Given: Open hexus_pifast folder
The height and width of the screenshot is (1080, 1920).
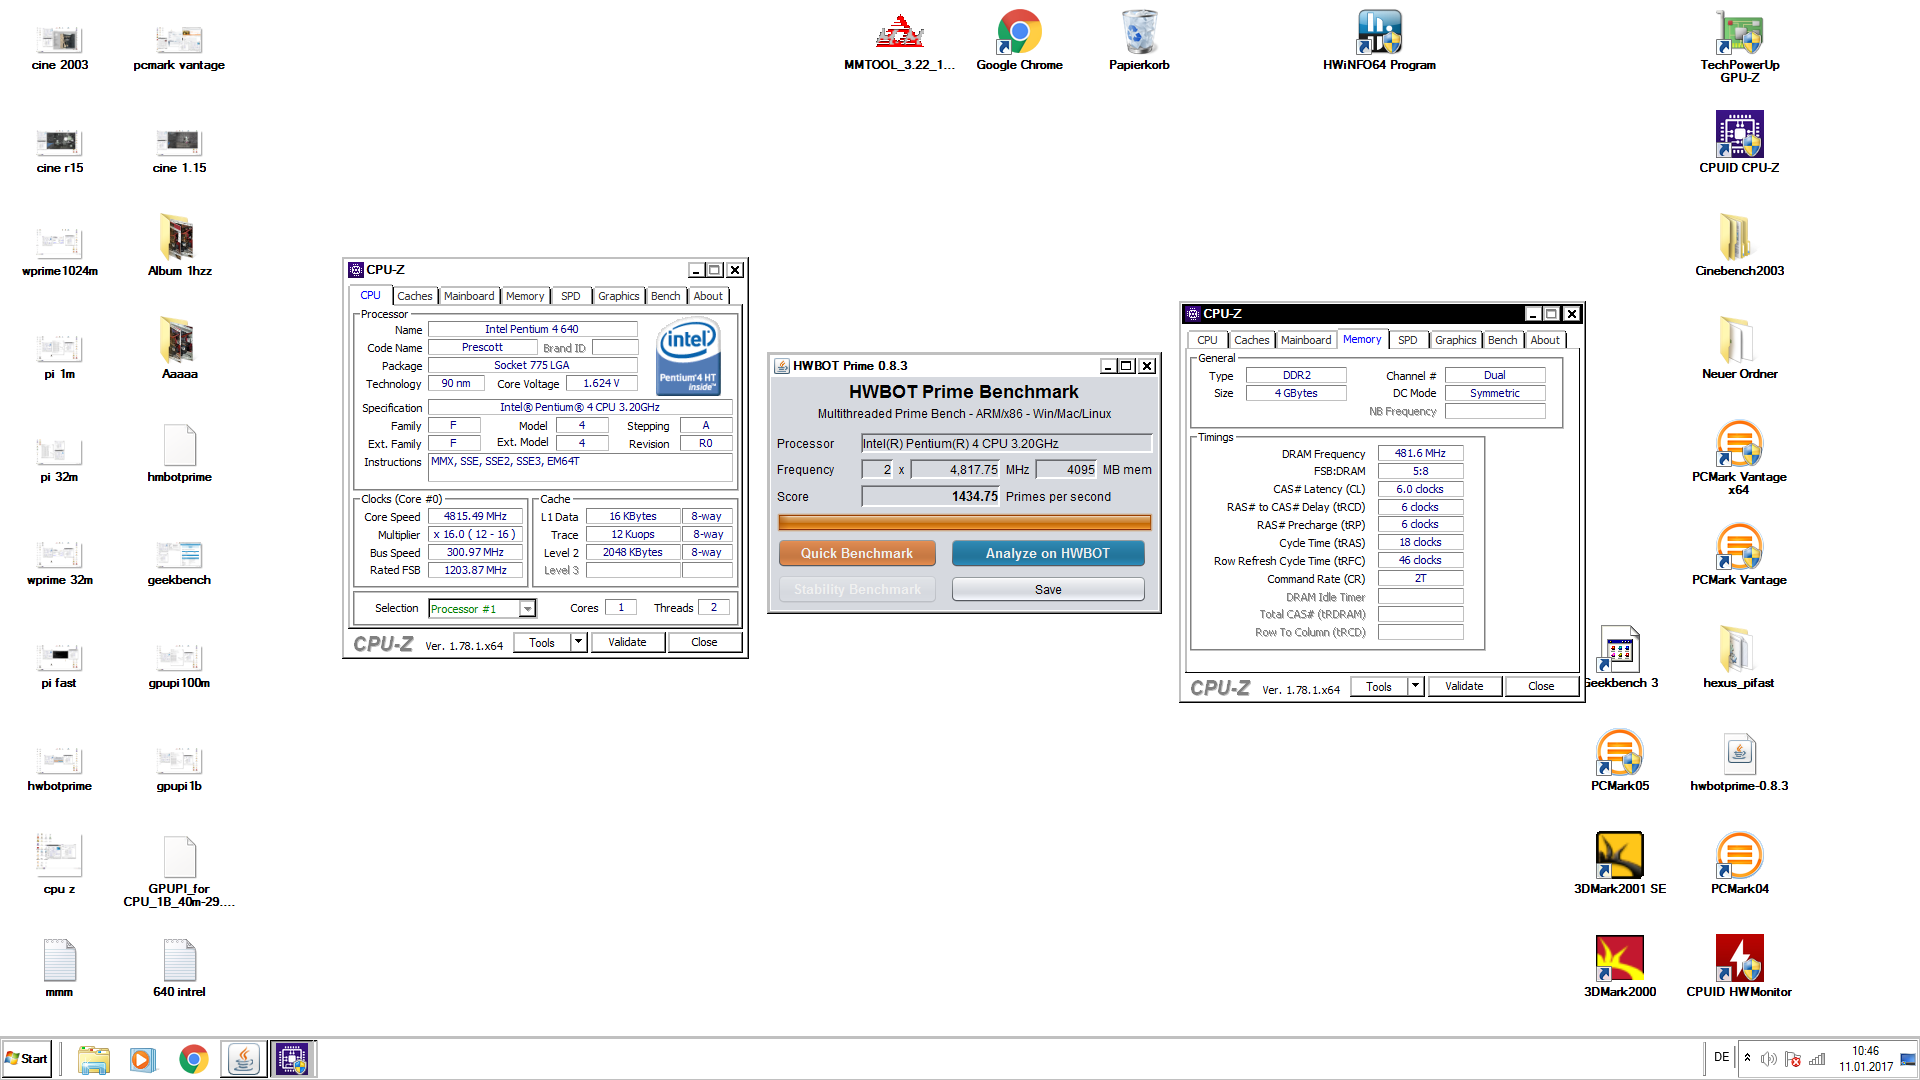Looking at the screenshot, I should coord(1739,657).
